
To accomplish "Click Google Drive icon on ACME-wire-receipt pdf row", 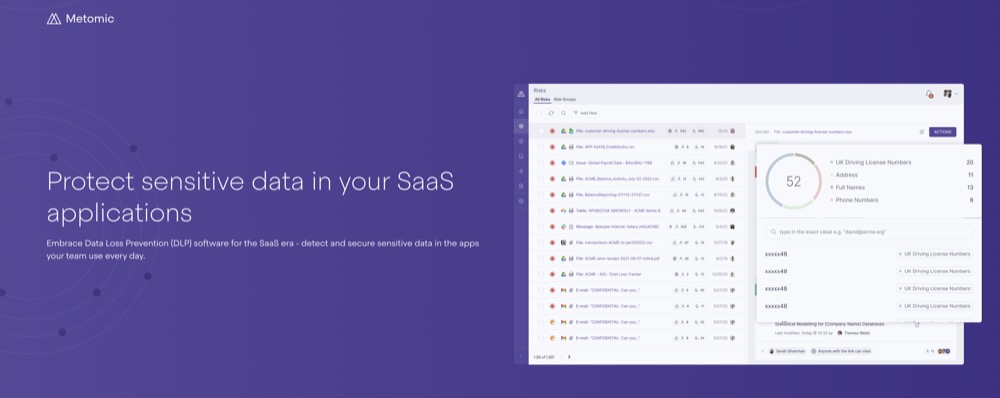I will (x=563, y=258).
